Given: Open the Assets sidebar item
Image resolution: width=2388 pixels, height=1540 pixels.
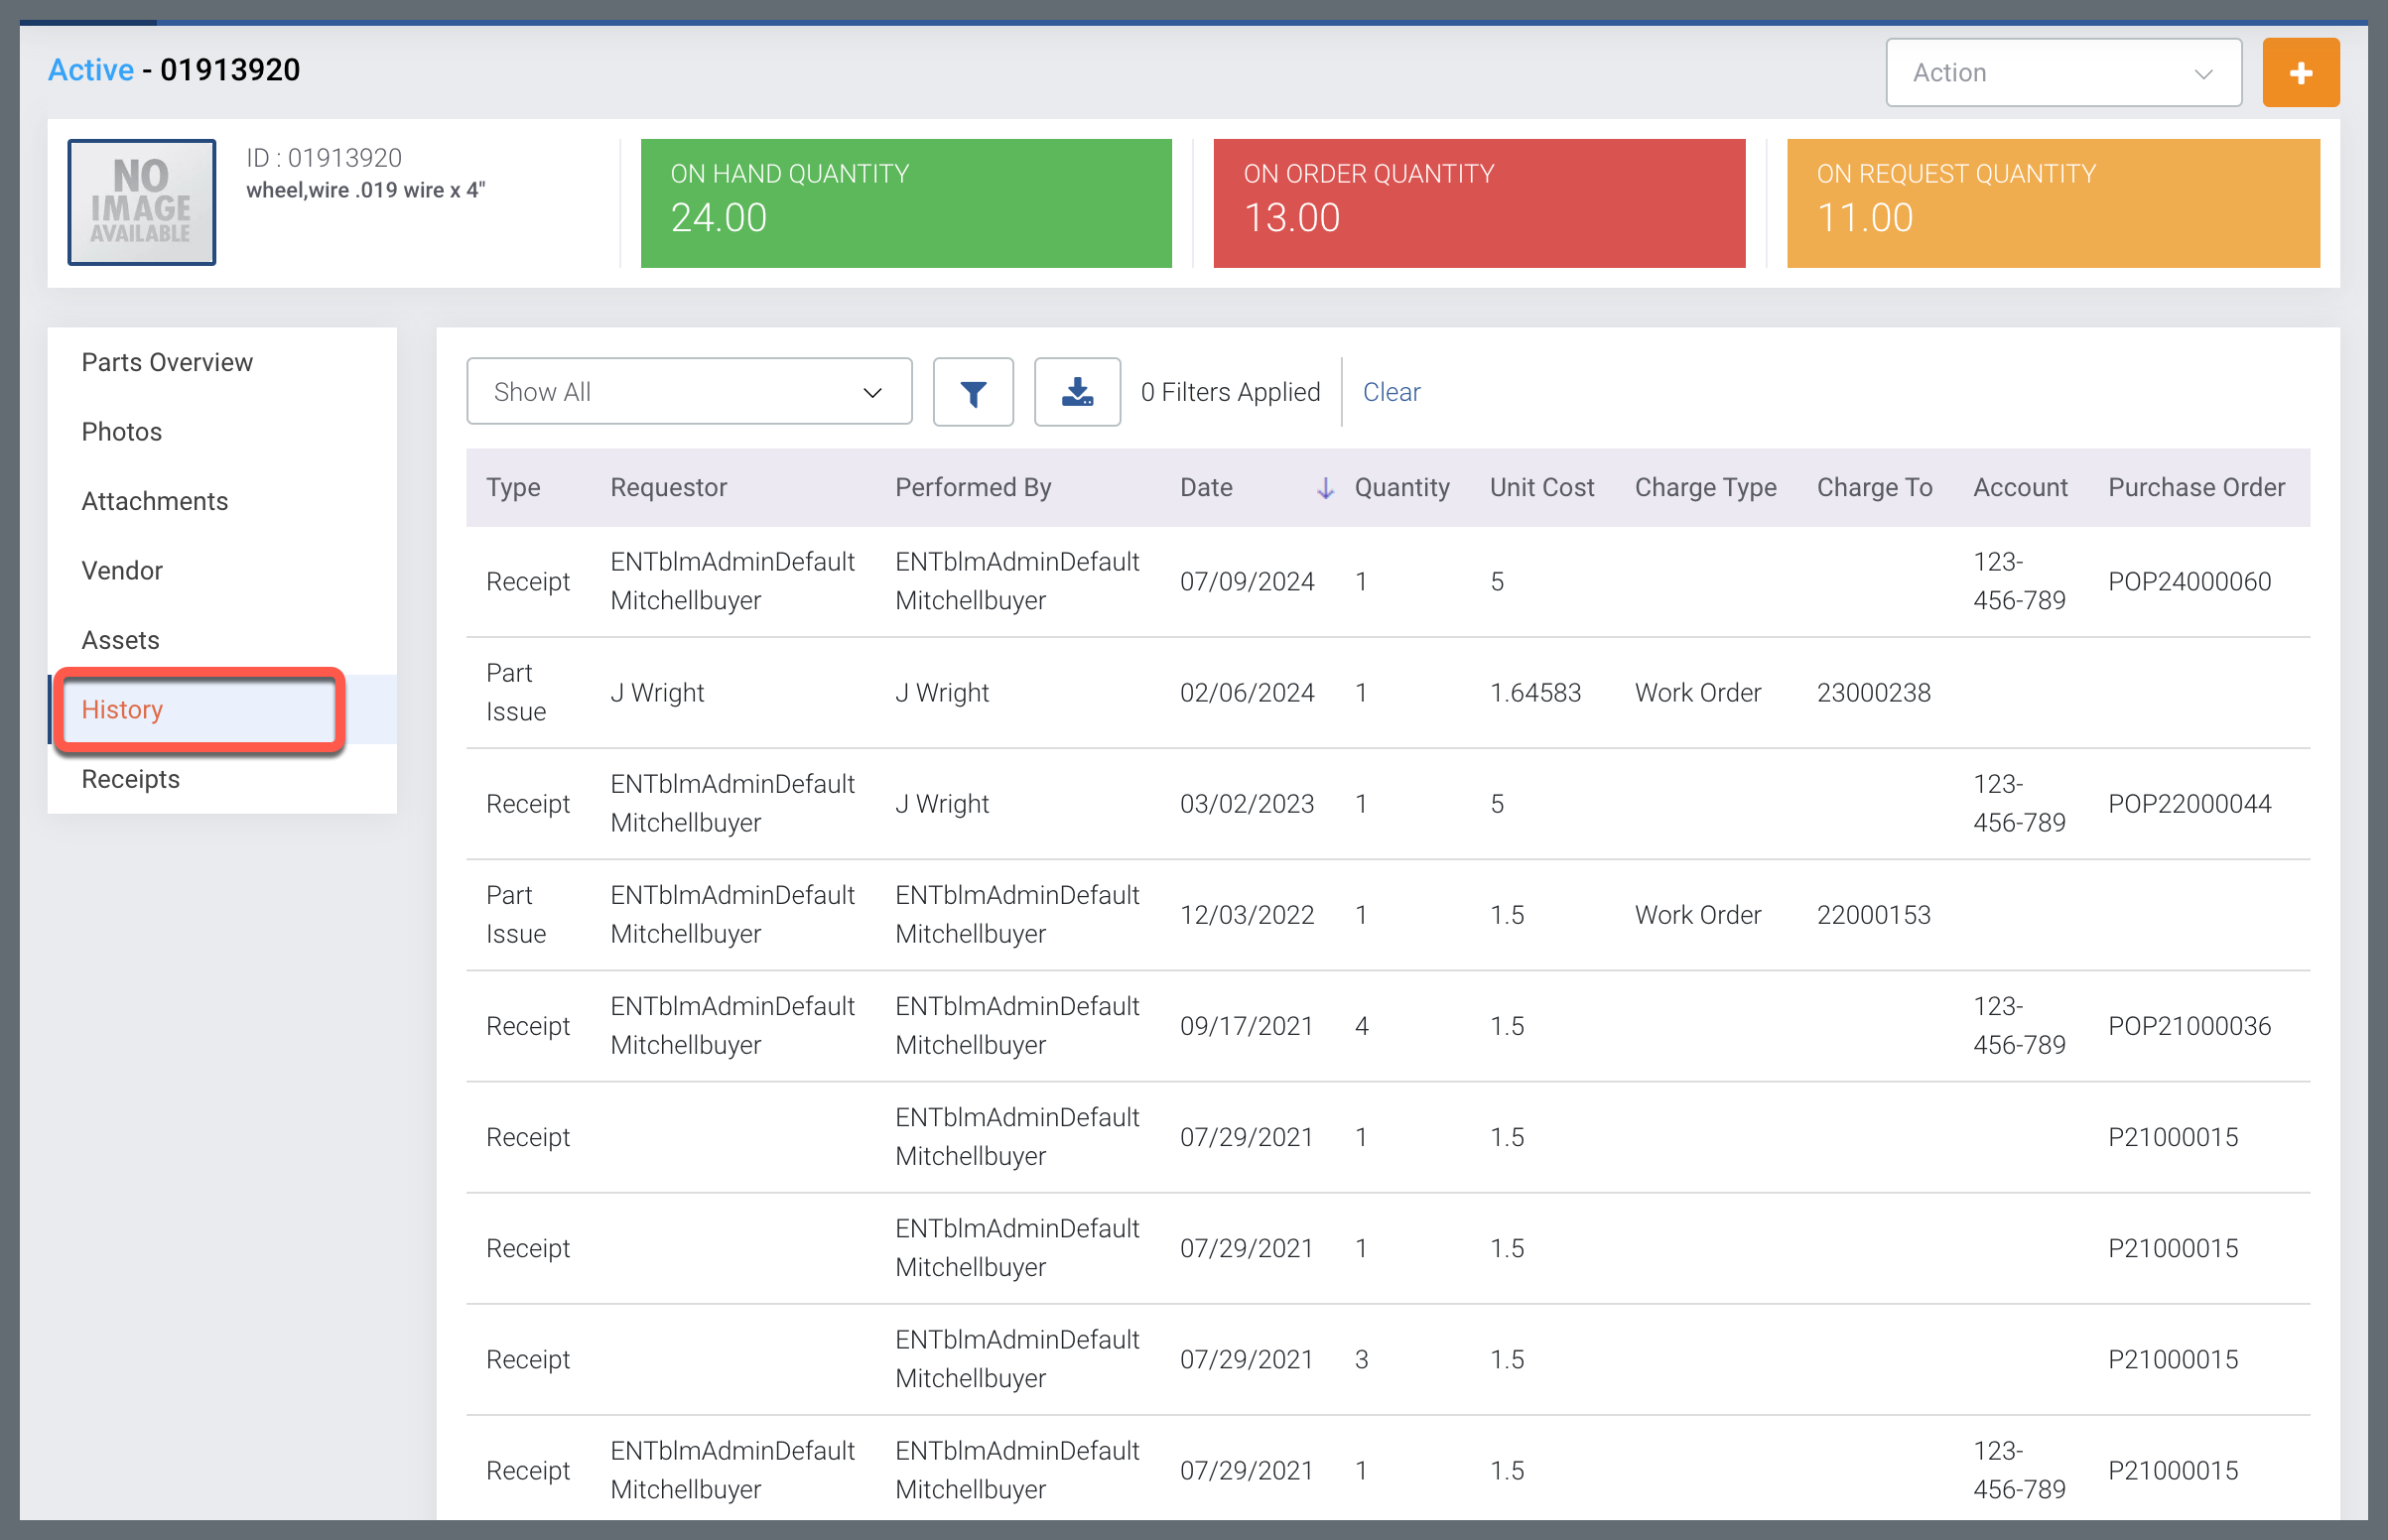Looking at the screenshot, I should pos(121,640).
